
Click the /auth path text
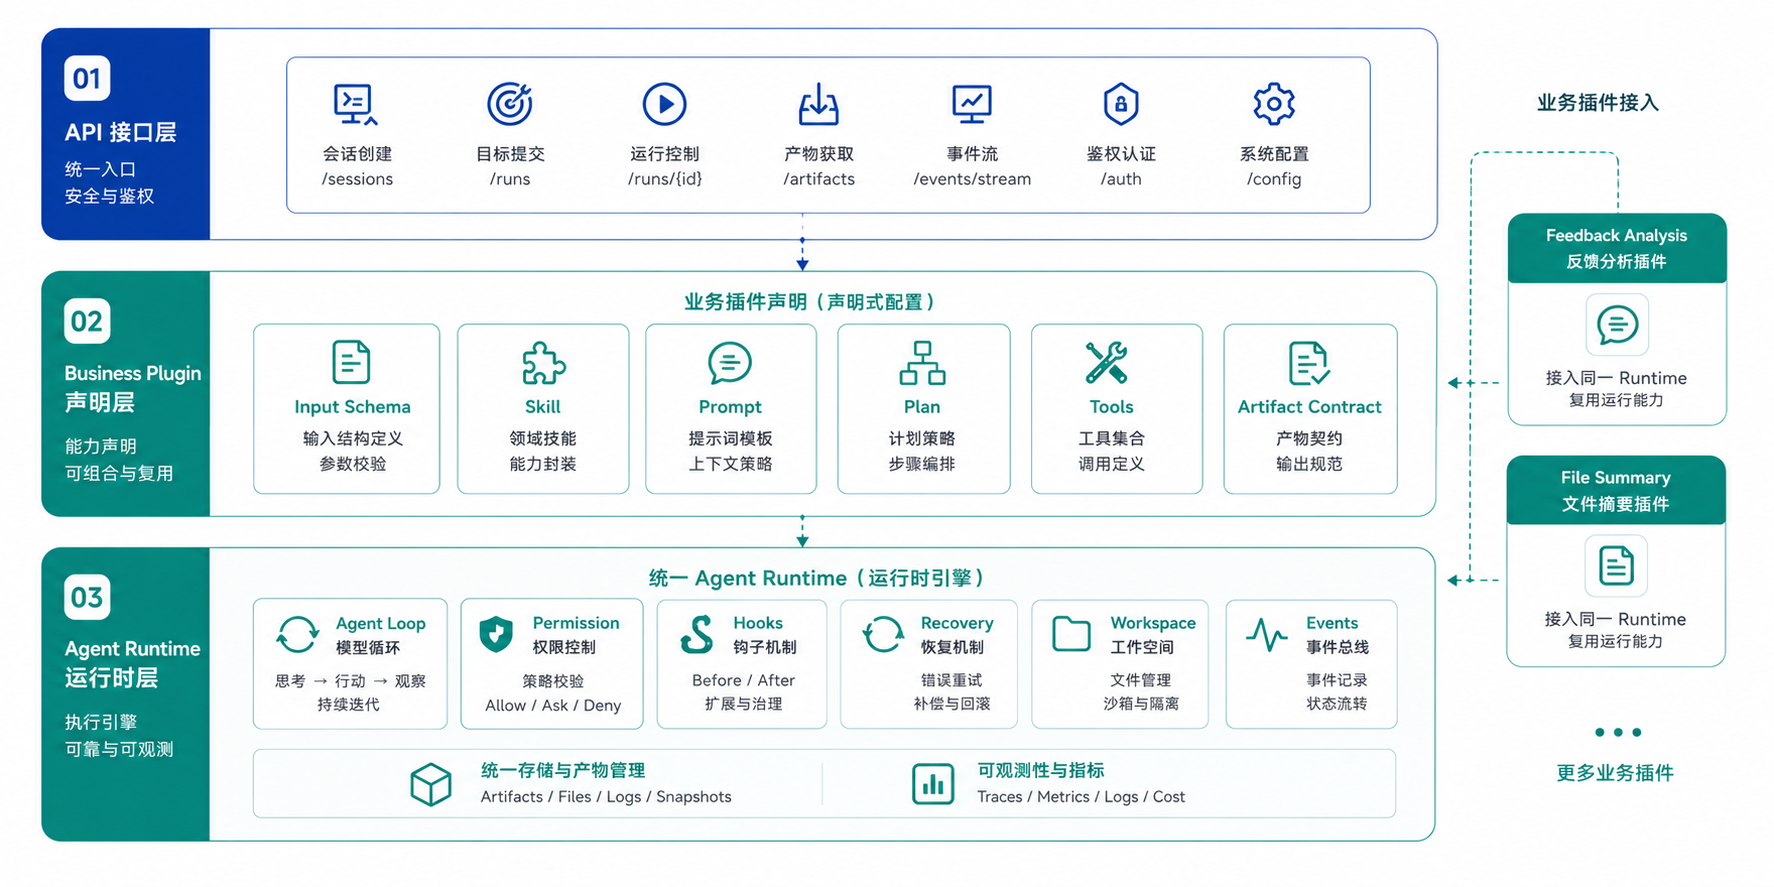tap(1121, 179)
